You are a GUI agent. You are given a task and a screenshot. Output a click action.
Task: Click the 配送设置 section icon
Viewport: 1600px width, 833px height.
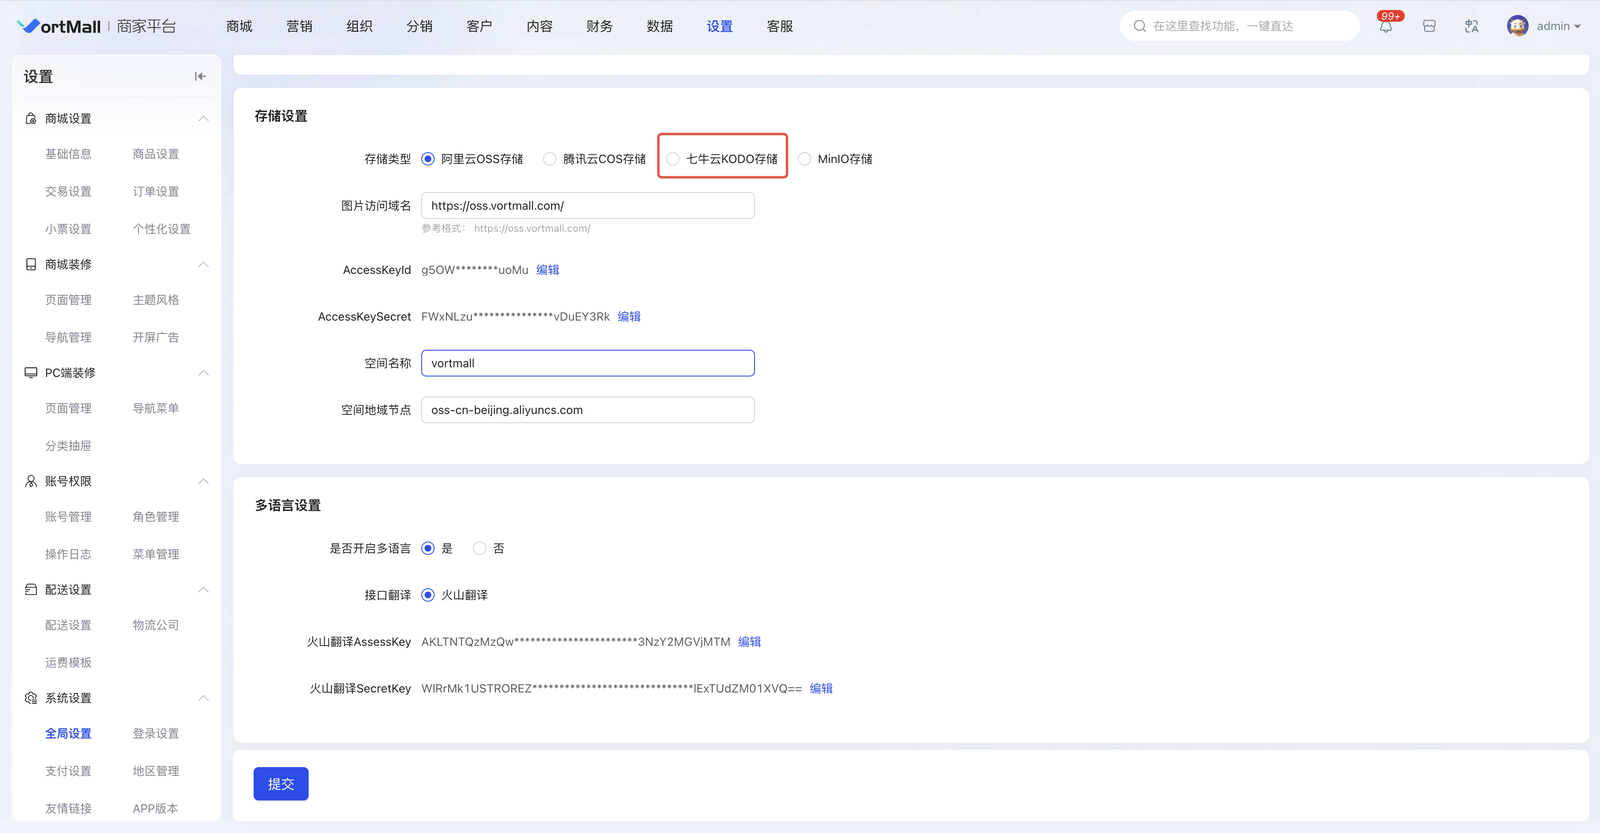click(31, 590)
